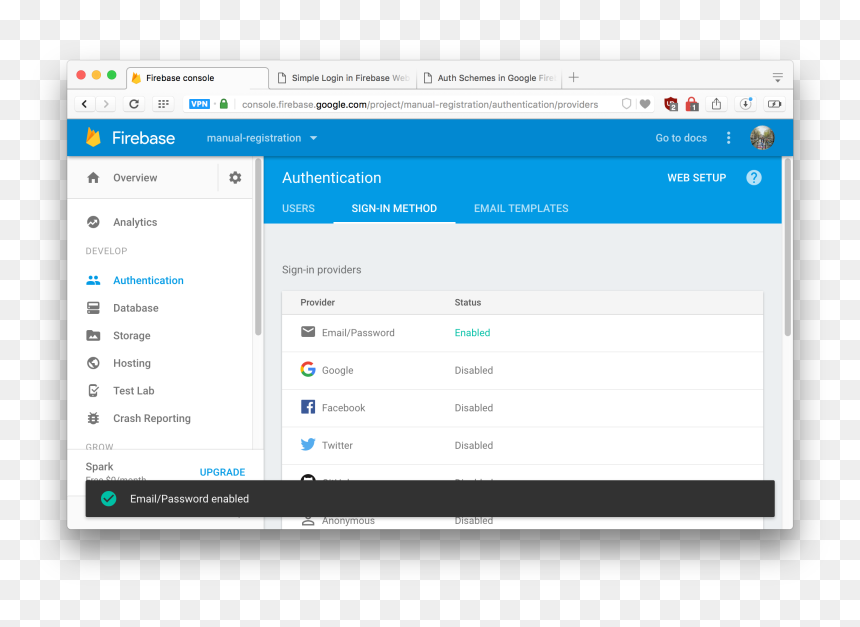This screenshot has height=627, width=860.
Task: Select the SIGN-IN METHOD tab
Action: click(x=394, y=208)
